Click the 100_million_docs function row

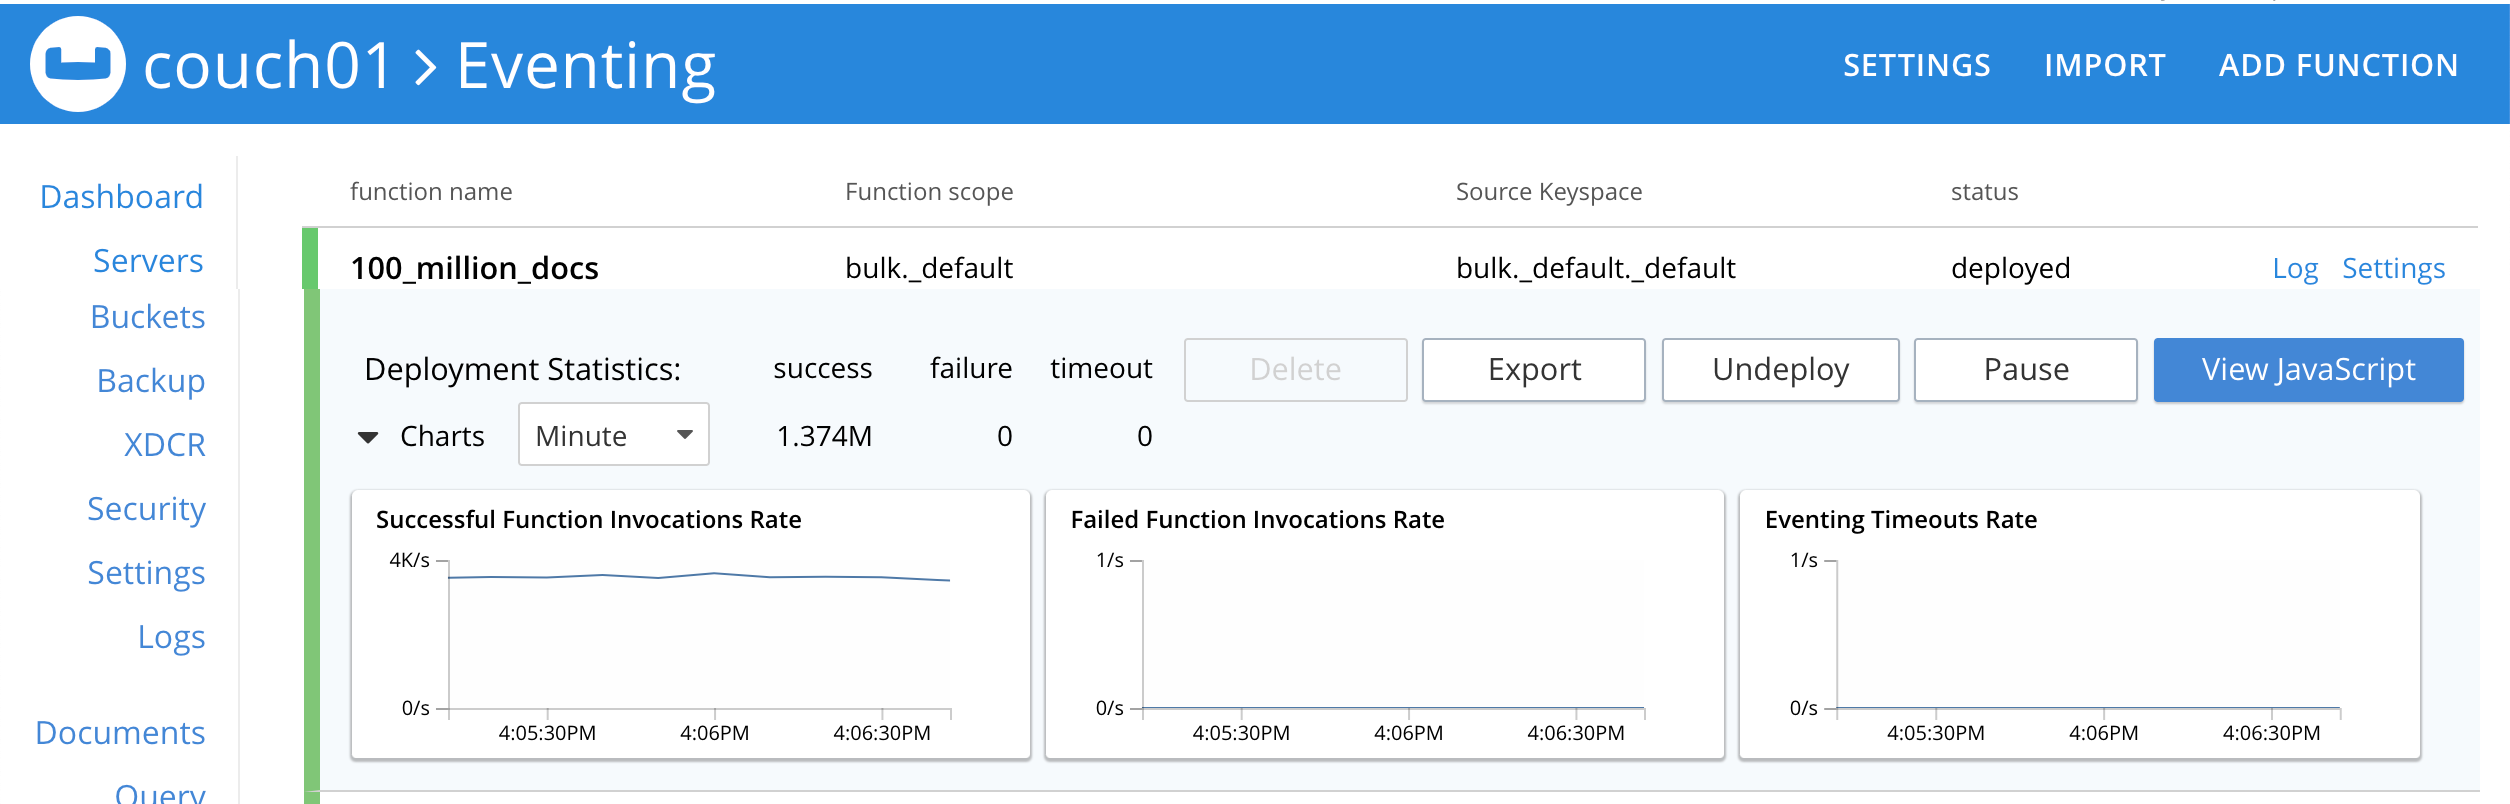pos(474,268)
